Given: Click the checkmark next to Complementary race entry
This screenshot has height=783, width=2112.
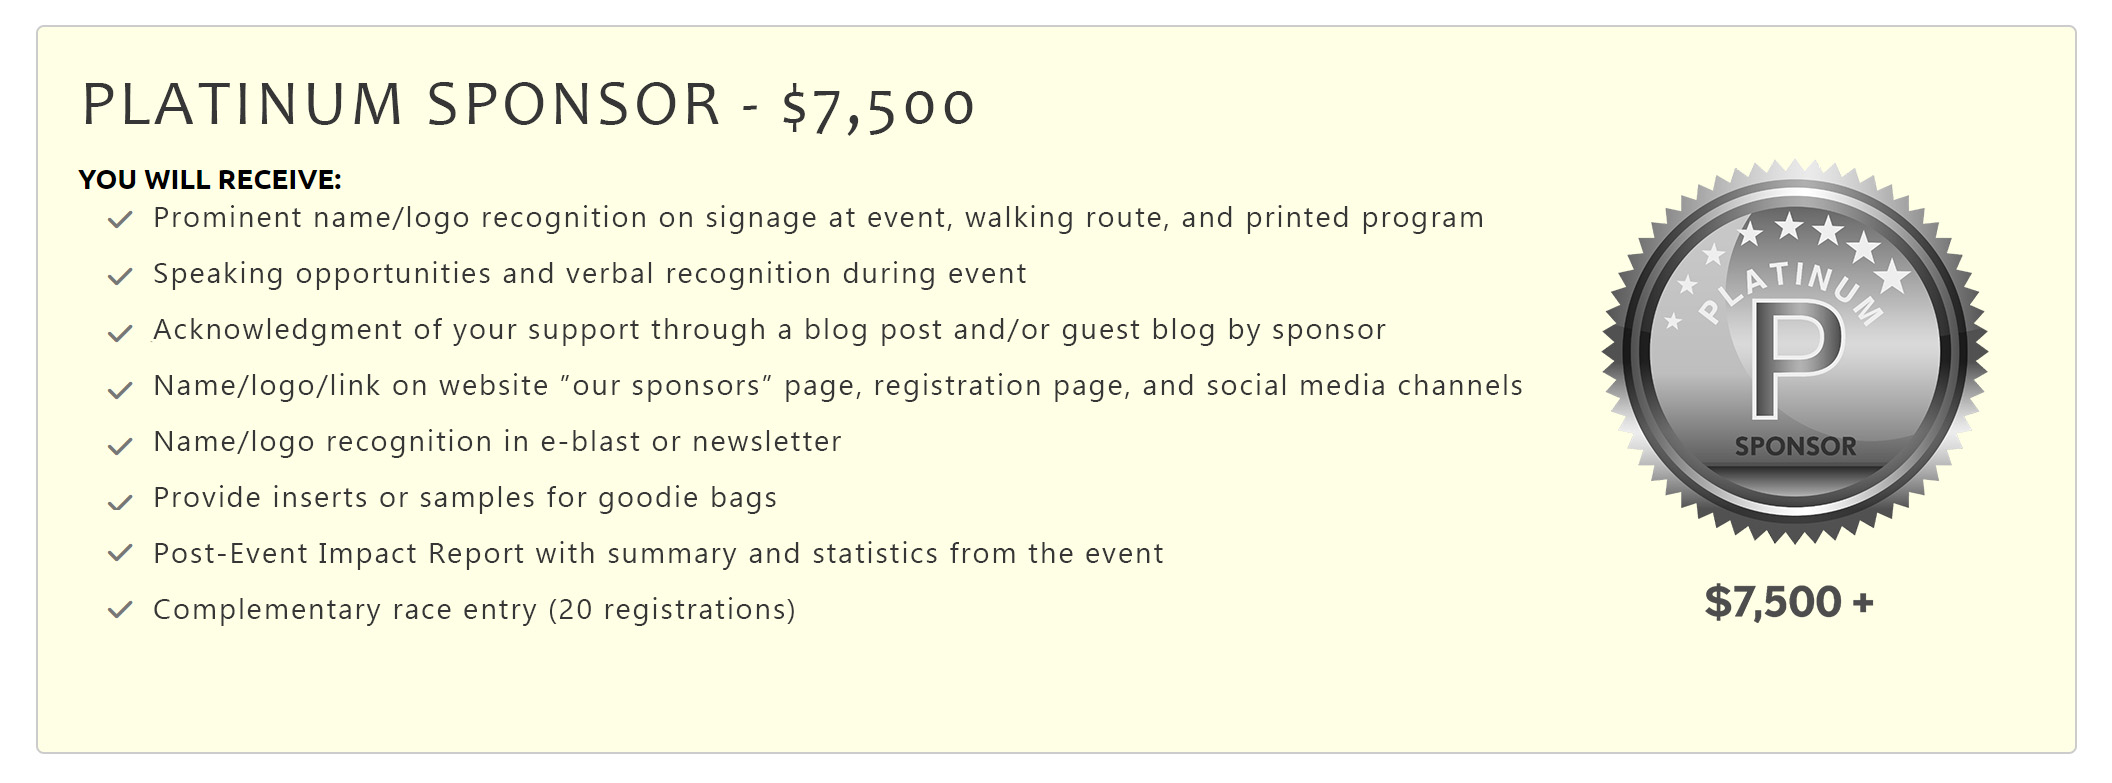Looking at the screenshot, I should [x=120, y=609].
